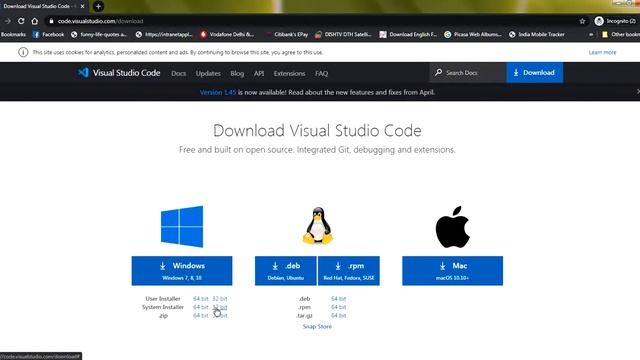The width and height of the screenshot is (640, 360).
Task: Click the blue Download button in header
Action: (x=535, y=72)
